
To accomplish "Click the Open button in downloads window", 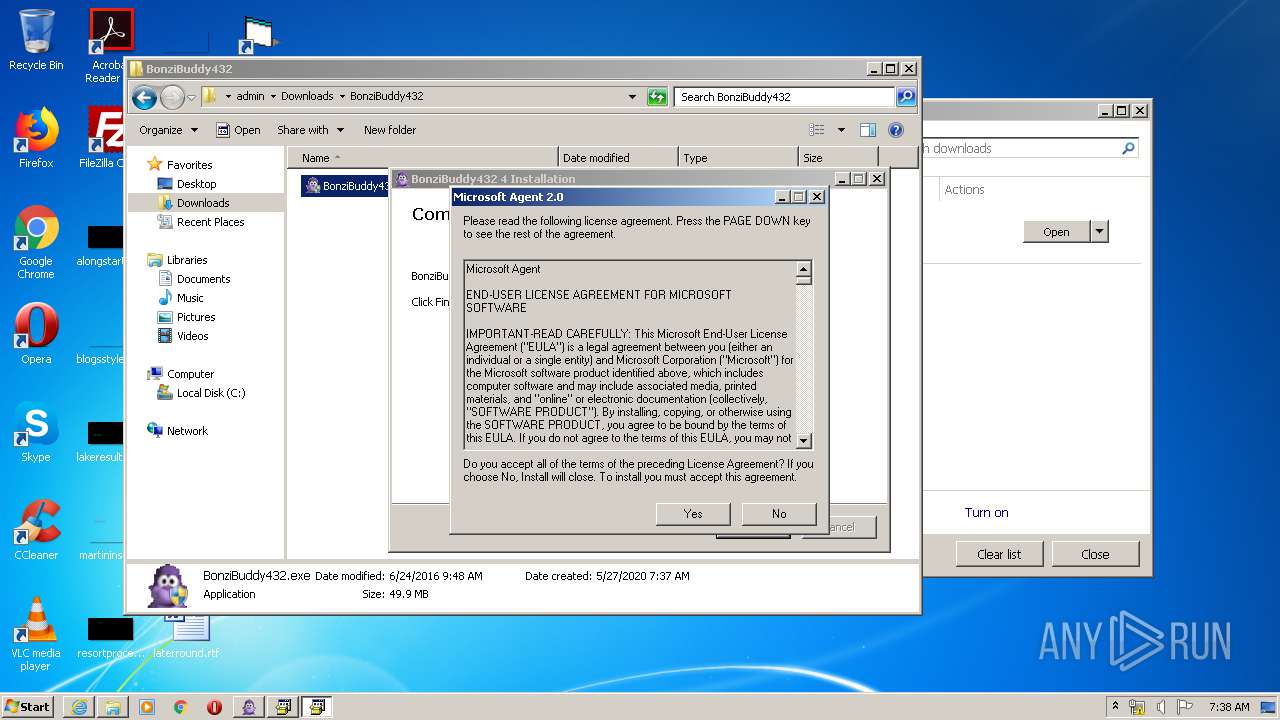I will pos(1056,232).
